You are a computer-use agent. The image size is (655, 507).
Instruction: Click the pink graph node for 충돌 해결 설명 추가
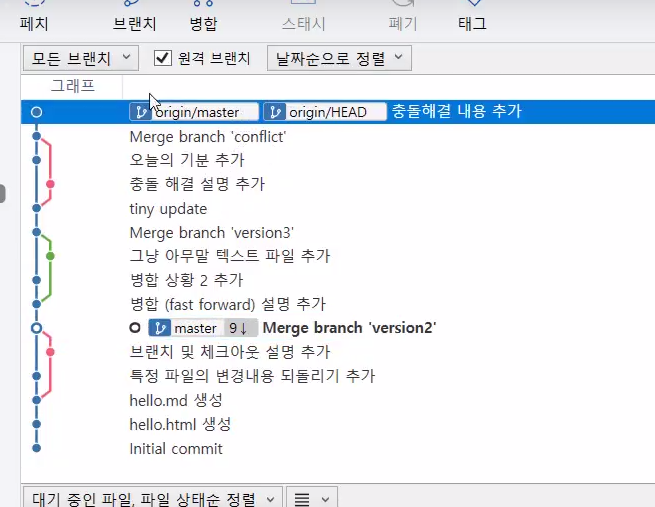(50, 184)
